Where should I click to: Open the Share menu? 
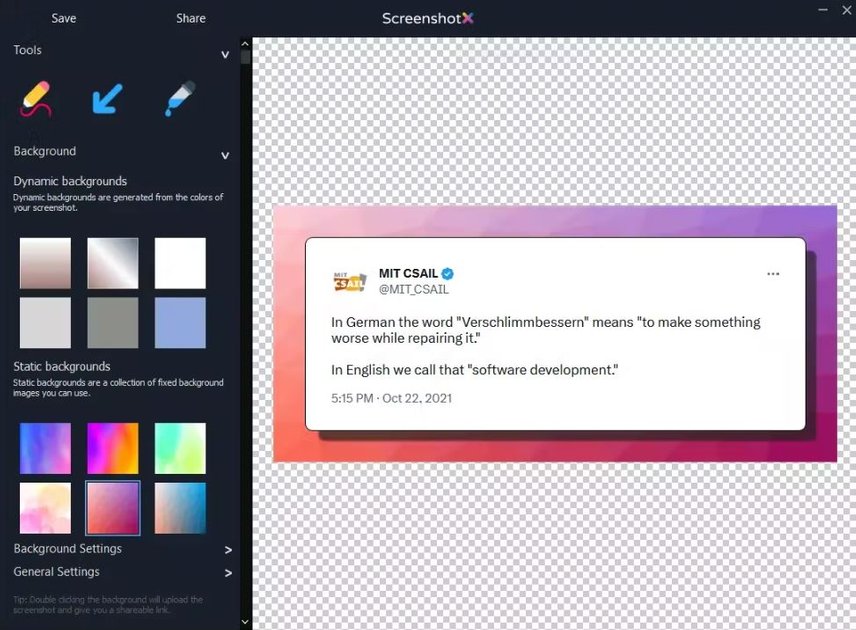(x=190, y=17)
